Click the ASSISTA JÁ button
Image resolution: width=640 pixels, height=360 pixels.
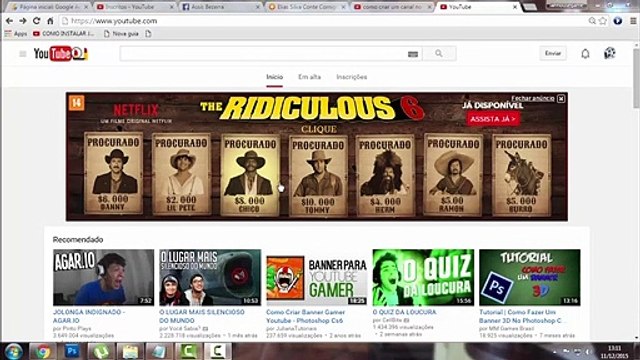(x=493, y=119)
